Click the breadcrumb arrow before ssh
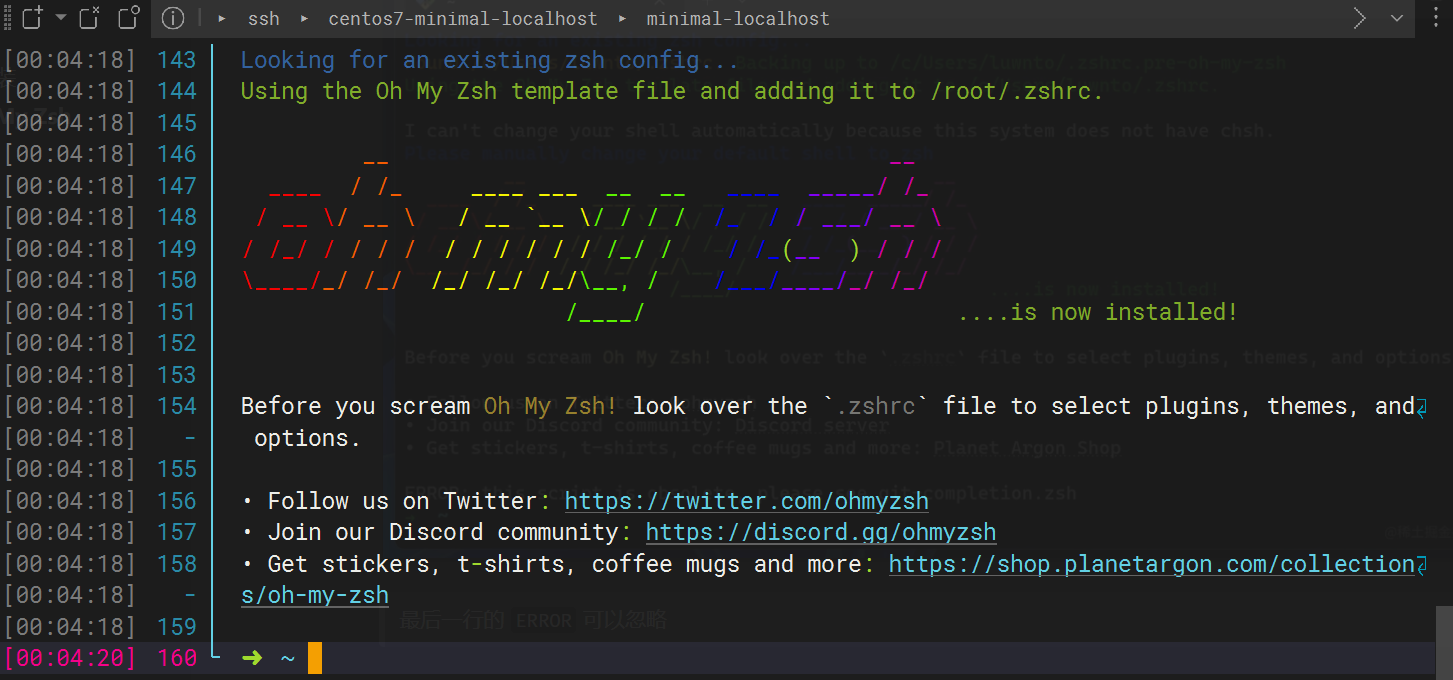The height and width of the screenshot is (680, 1453). [222, 17]
